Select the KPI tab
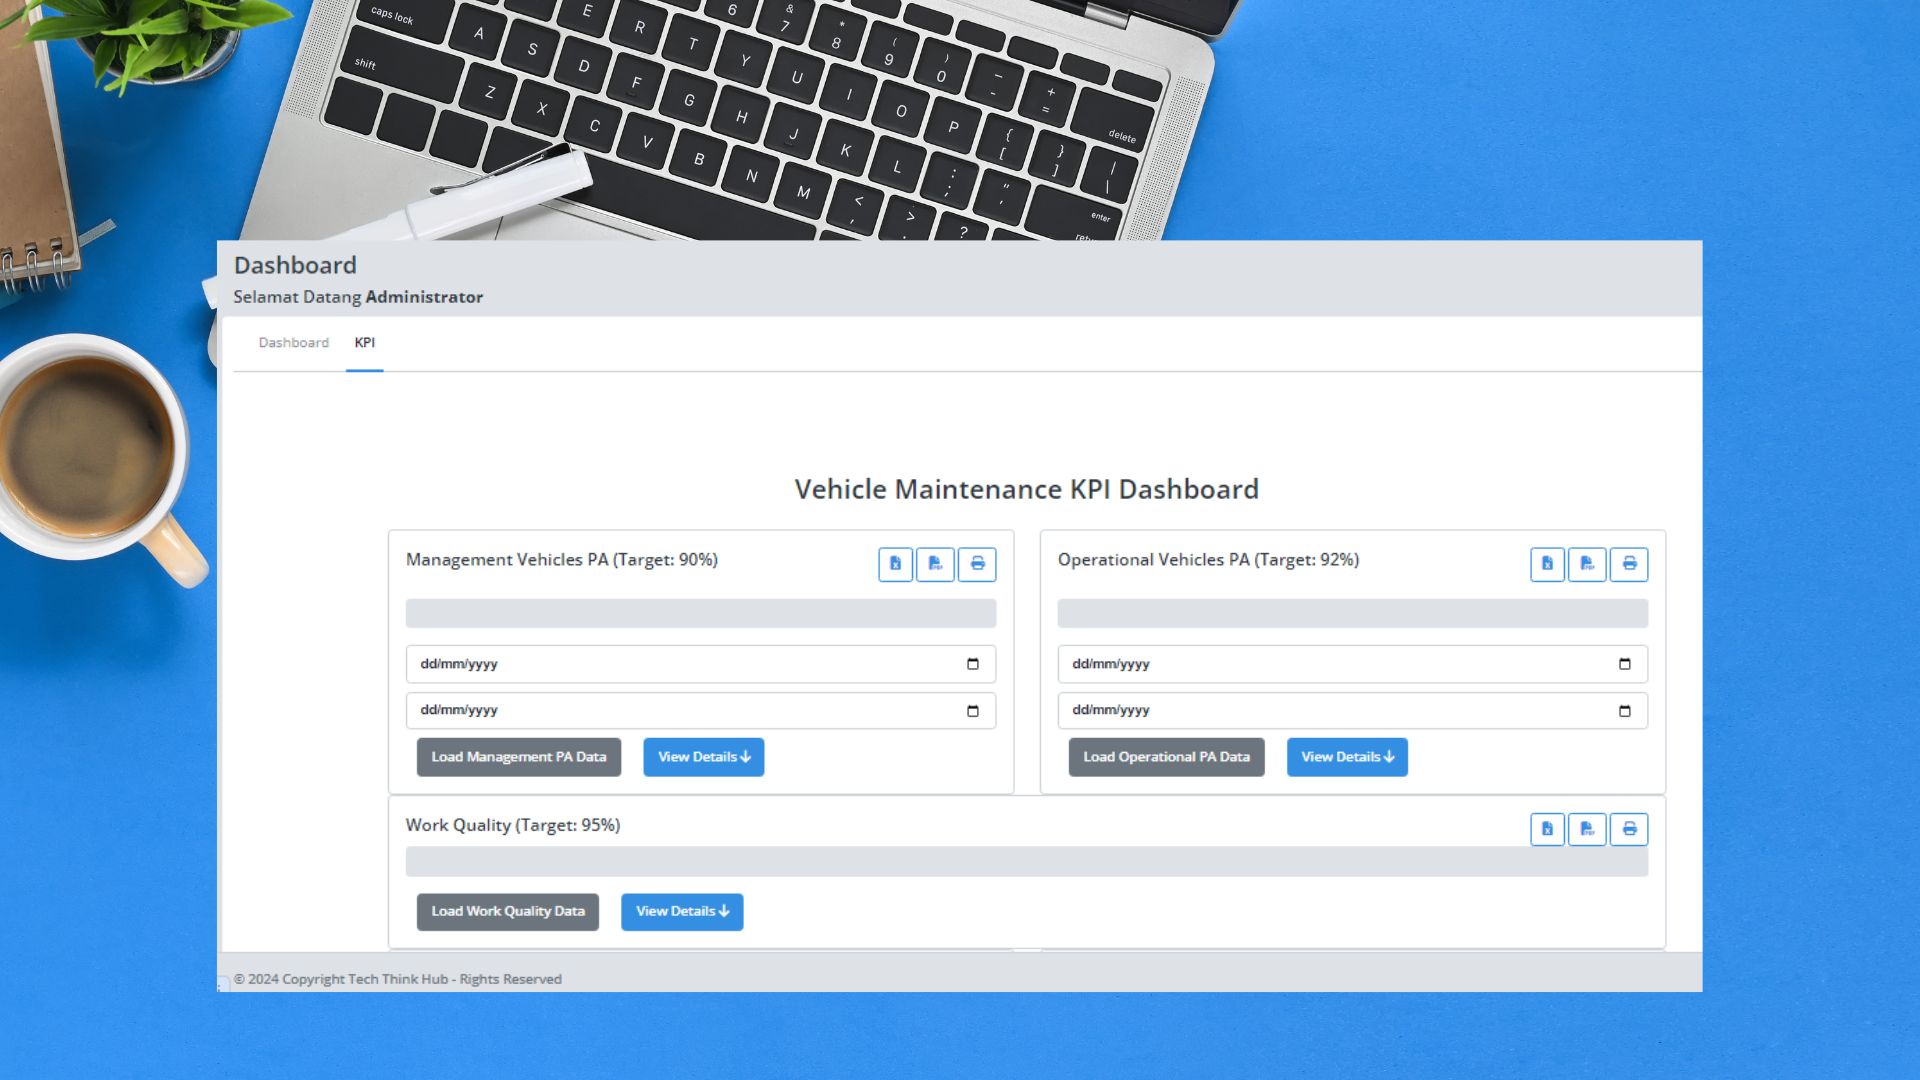 [x=364, y=343]
